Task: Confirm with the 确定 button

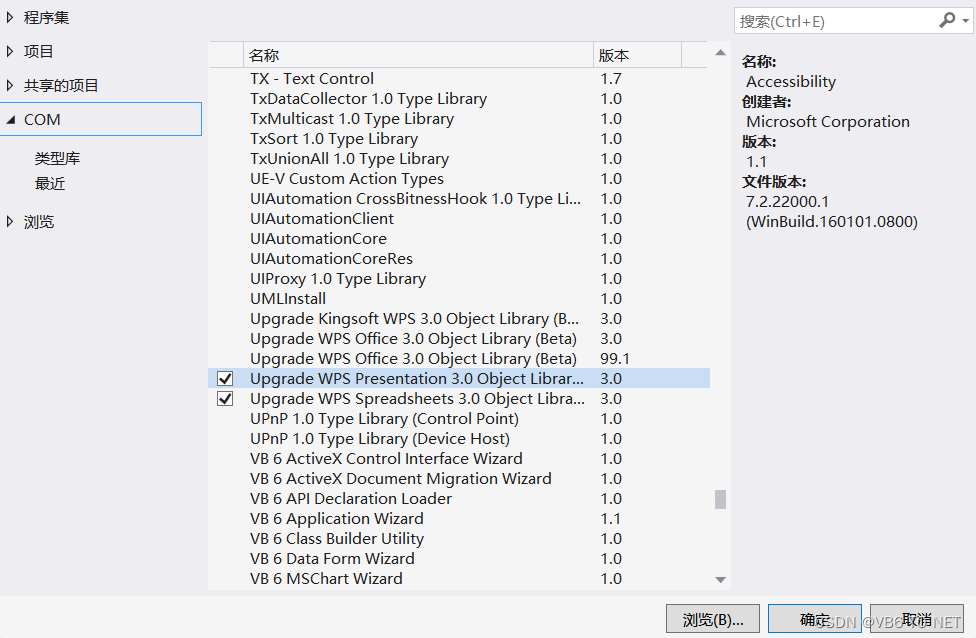Action: click(815, 619)
